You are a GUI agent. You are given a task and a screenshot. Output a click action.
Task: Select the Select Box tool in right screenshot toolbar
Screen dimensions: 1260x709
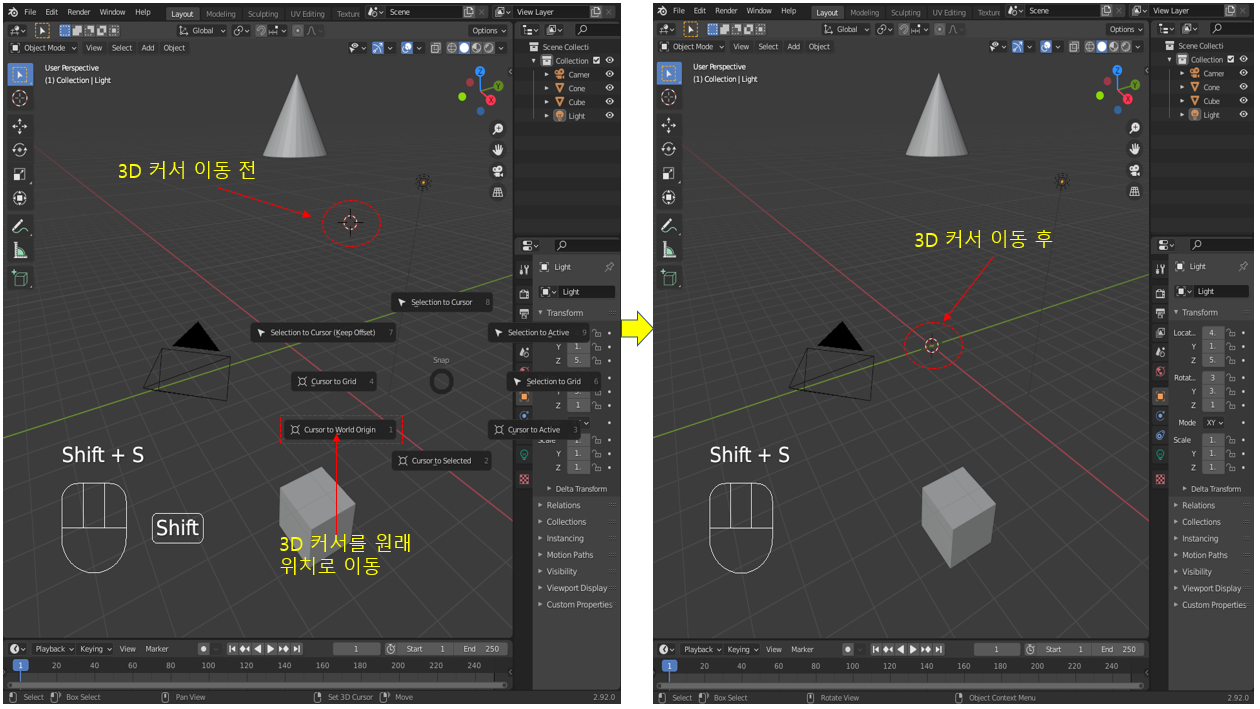668,74
